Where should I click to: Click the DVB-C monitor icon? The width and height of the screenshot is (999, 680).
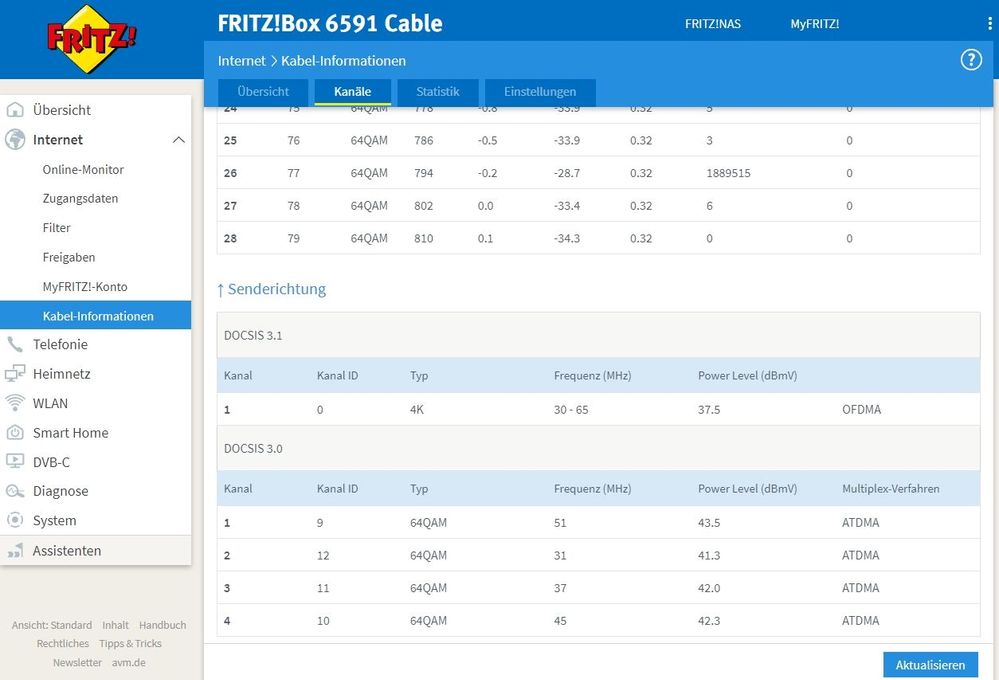click(15, 461)
